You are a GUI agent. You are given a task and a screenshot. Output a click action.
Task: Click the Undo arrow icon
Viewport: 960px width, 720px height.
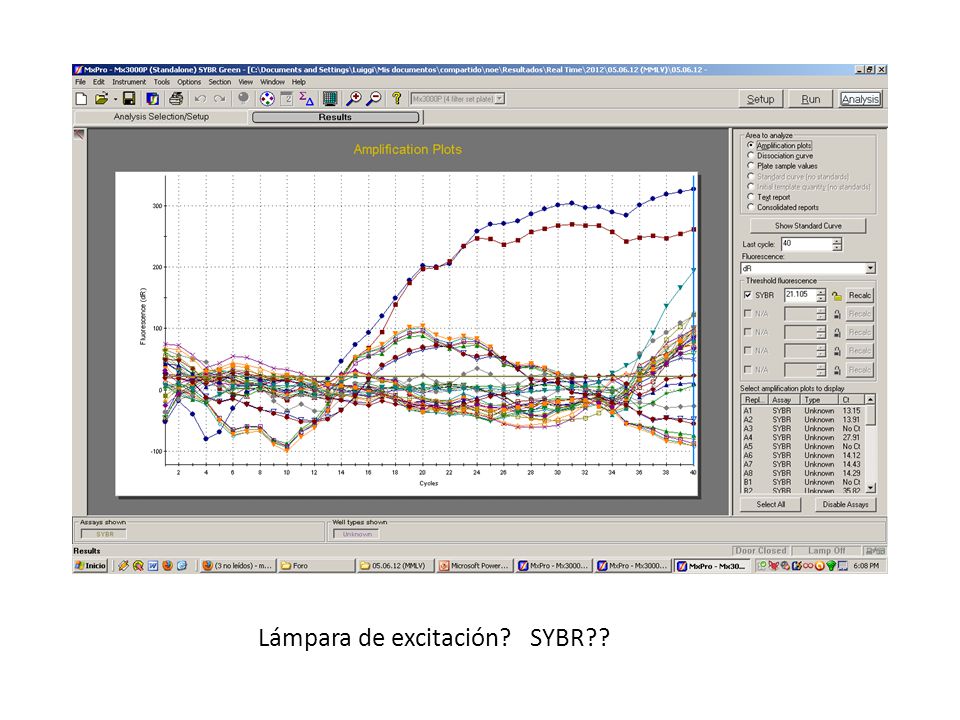point(200,99)
